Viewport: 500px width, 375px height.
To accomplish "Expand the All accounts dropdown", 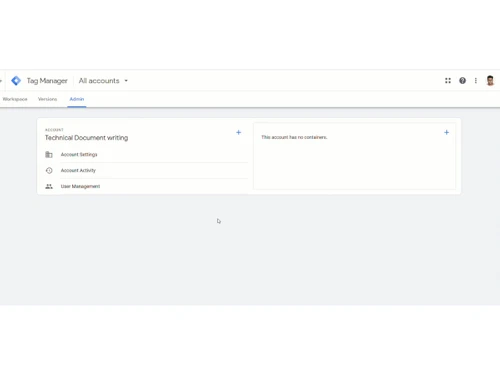I will (103, 81).
